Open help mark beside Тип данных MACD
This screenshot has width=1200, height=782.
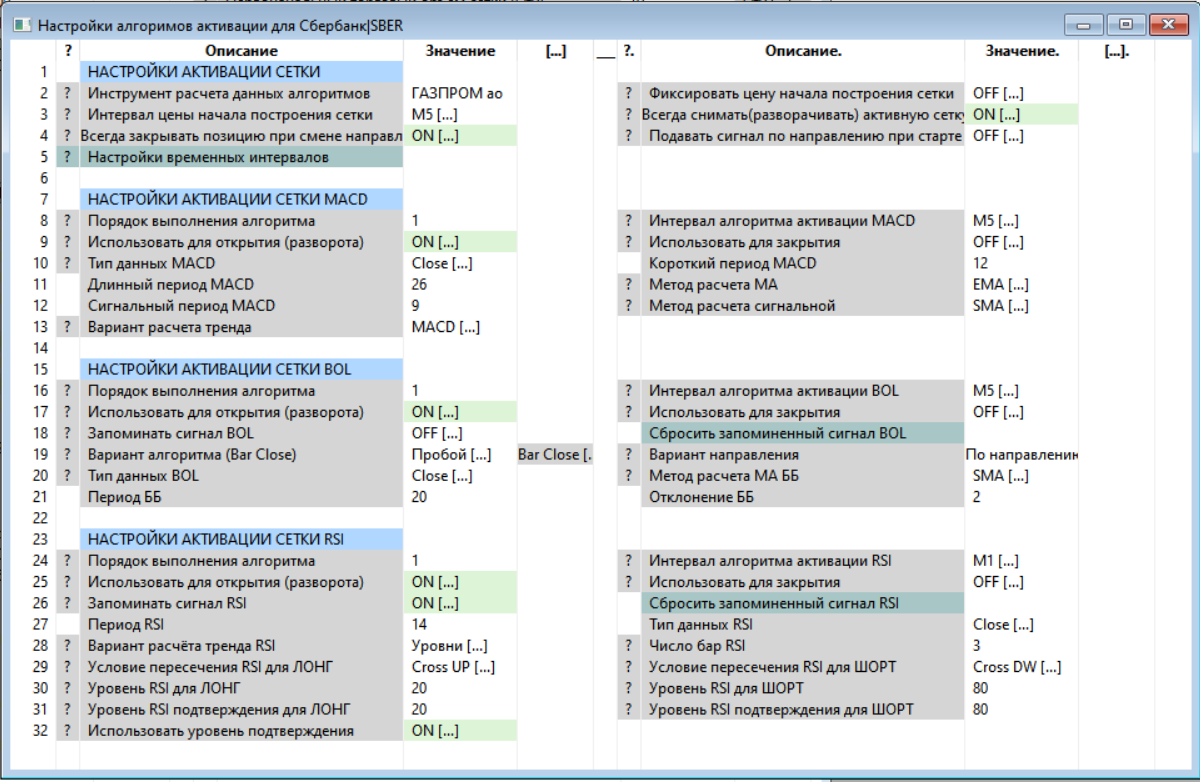coord(68,263)
